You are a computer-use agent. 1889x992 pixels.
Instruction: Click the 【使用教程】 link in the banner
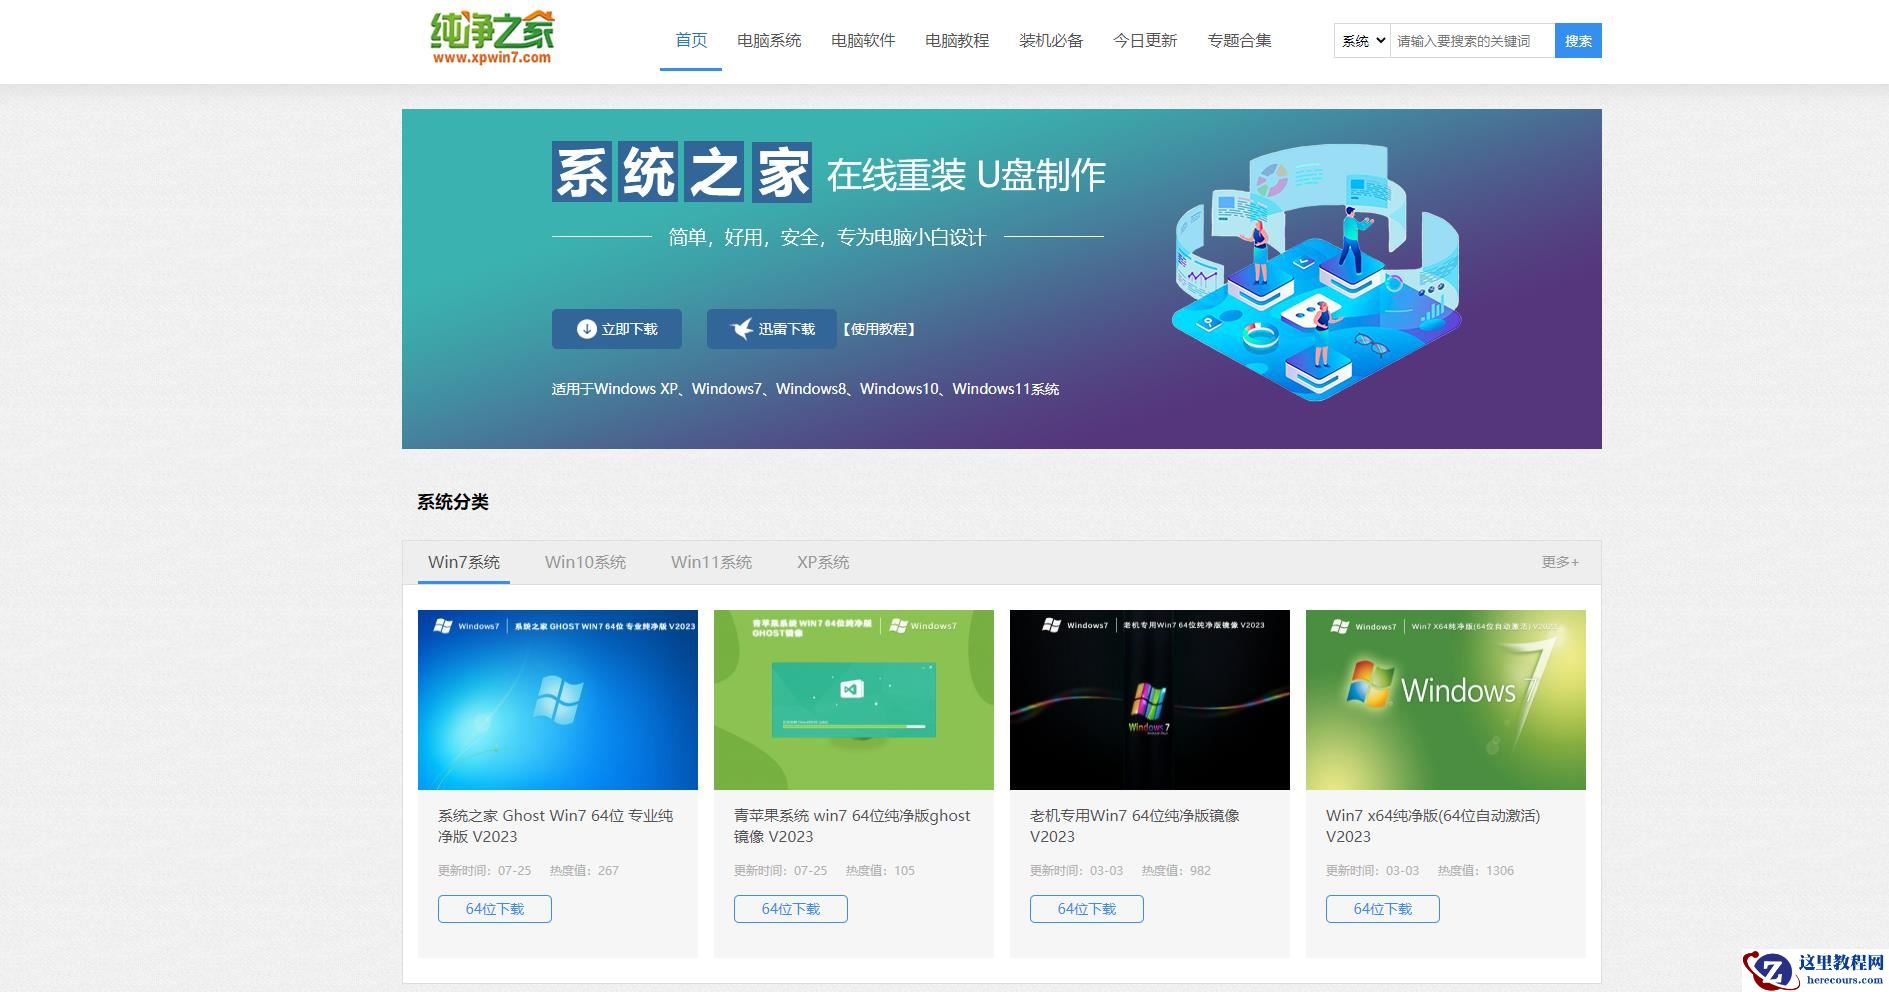pyautogui.click(x=879, y=328)
